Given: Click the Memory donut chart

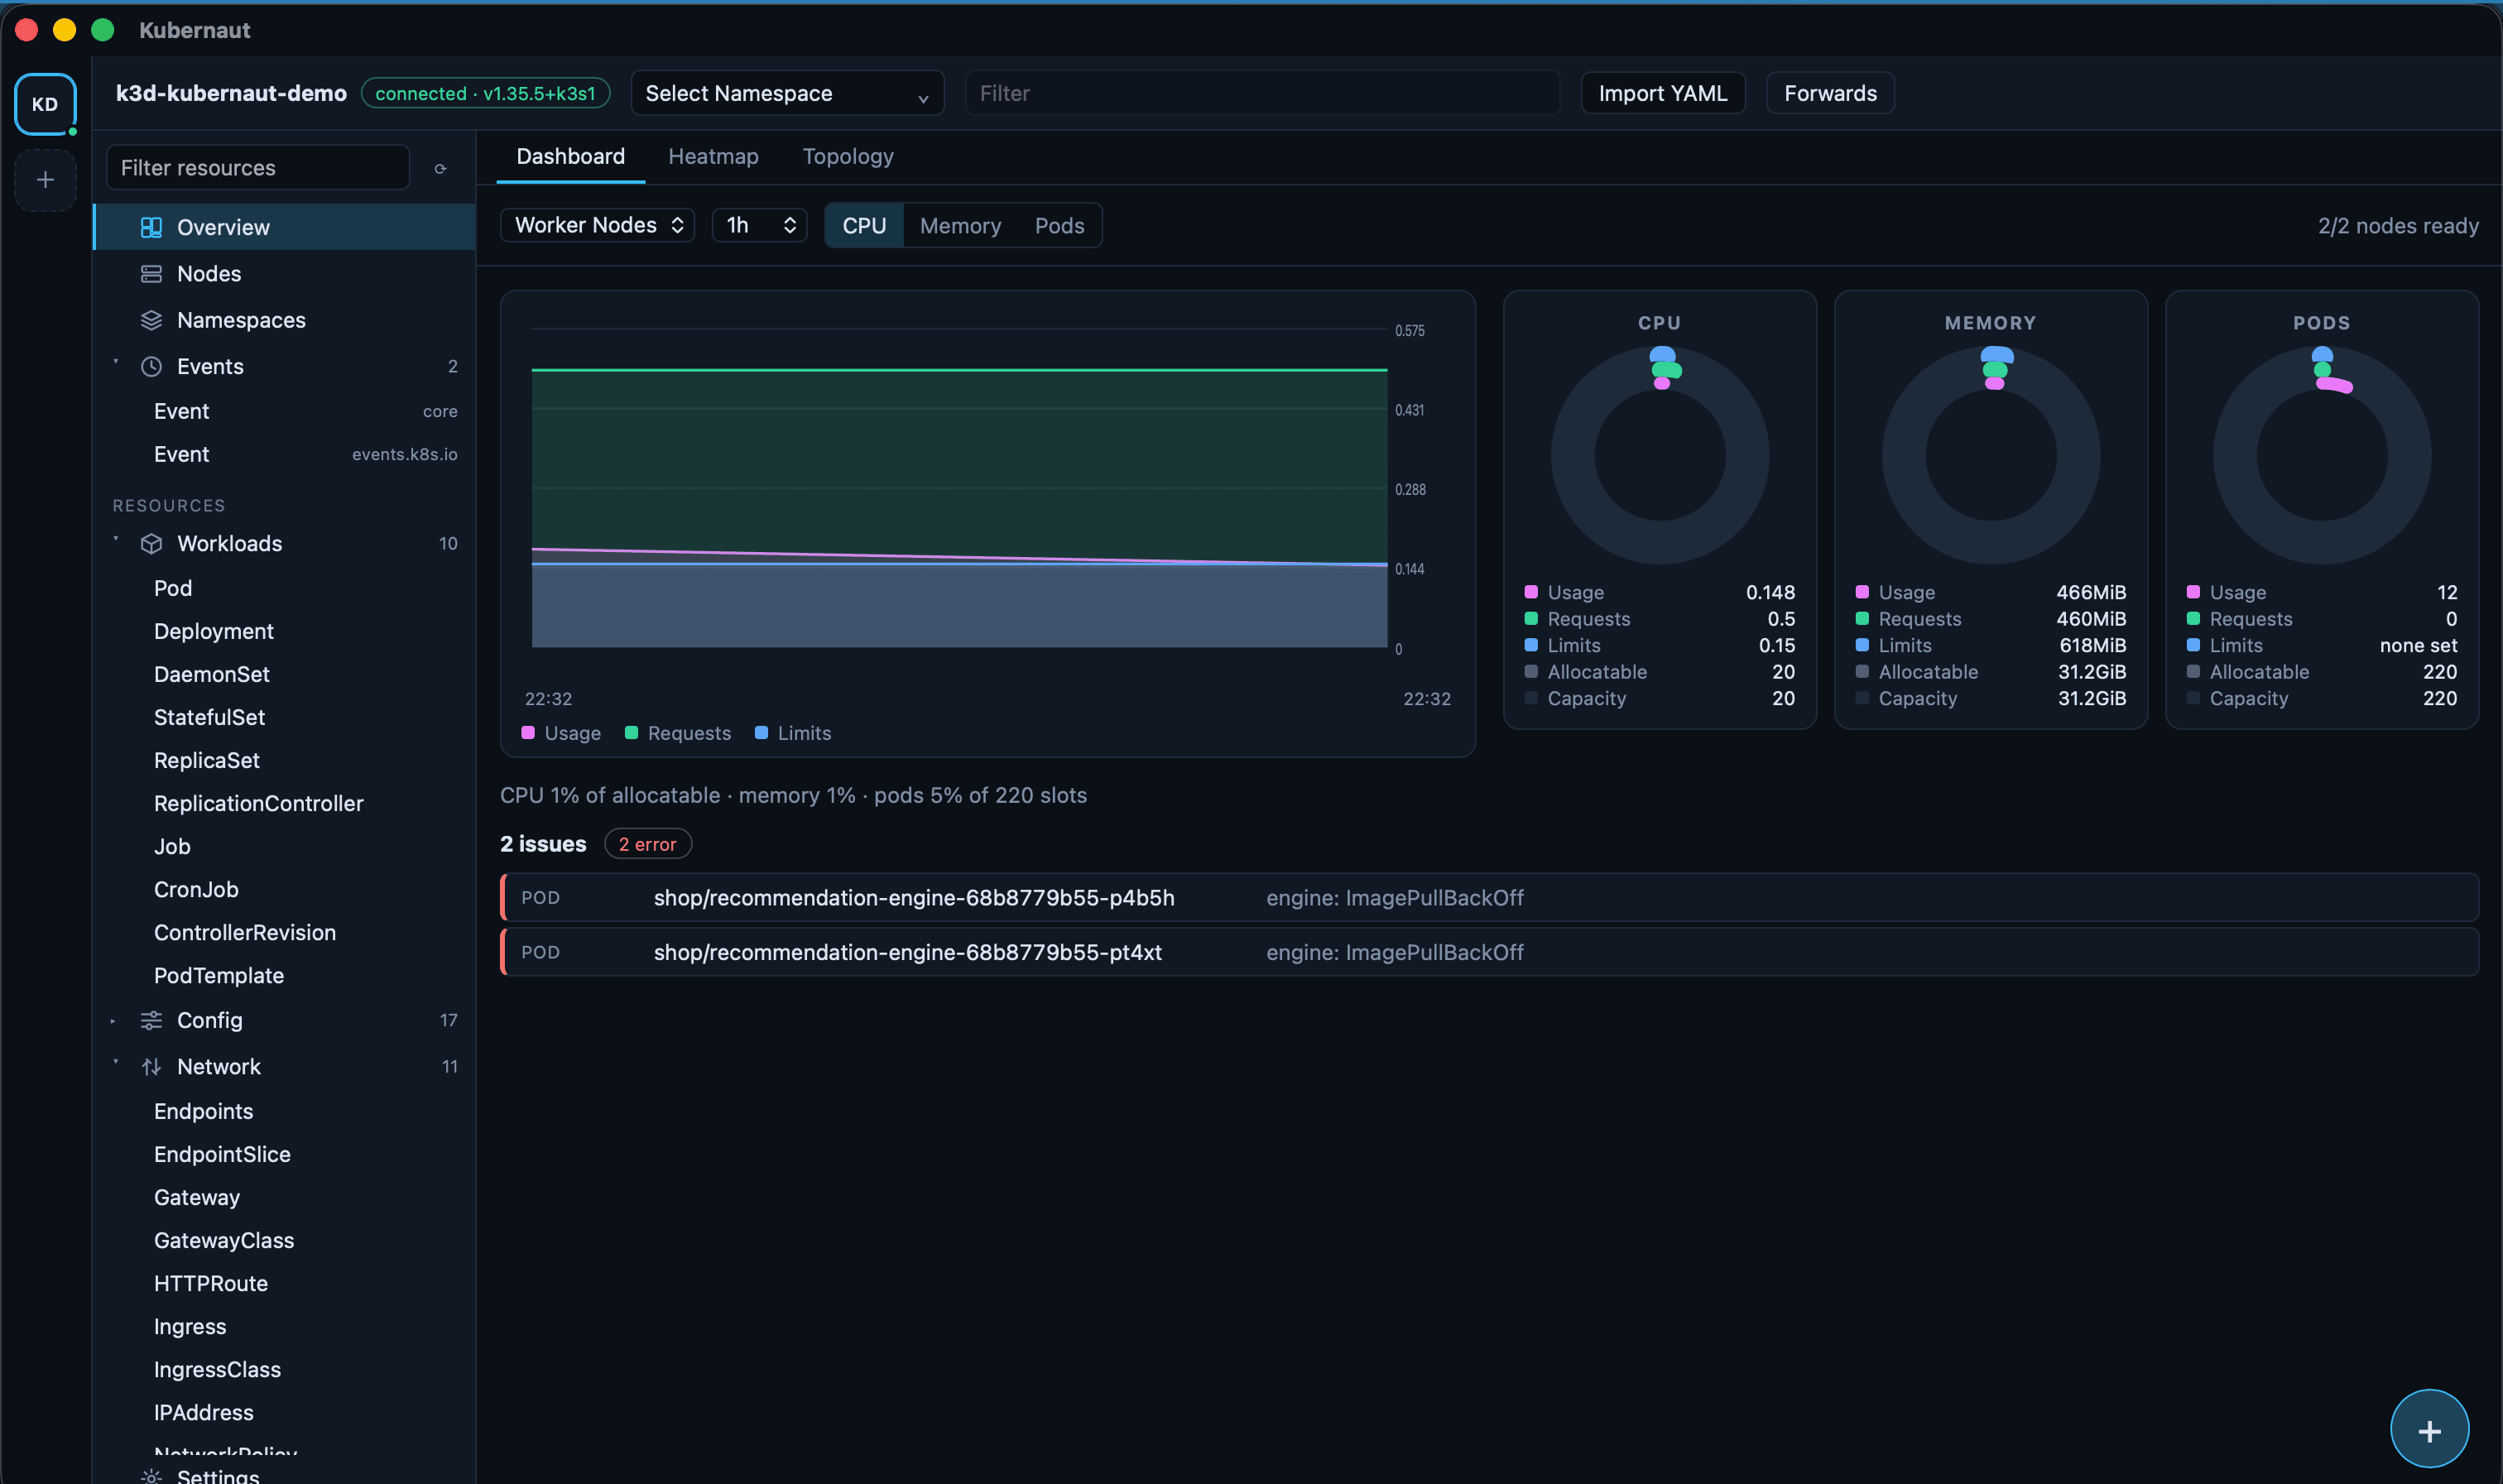Looking at the screenshot, I should [x=1990, y=455].
